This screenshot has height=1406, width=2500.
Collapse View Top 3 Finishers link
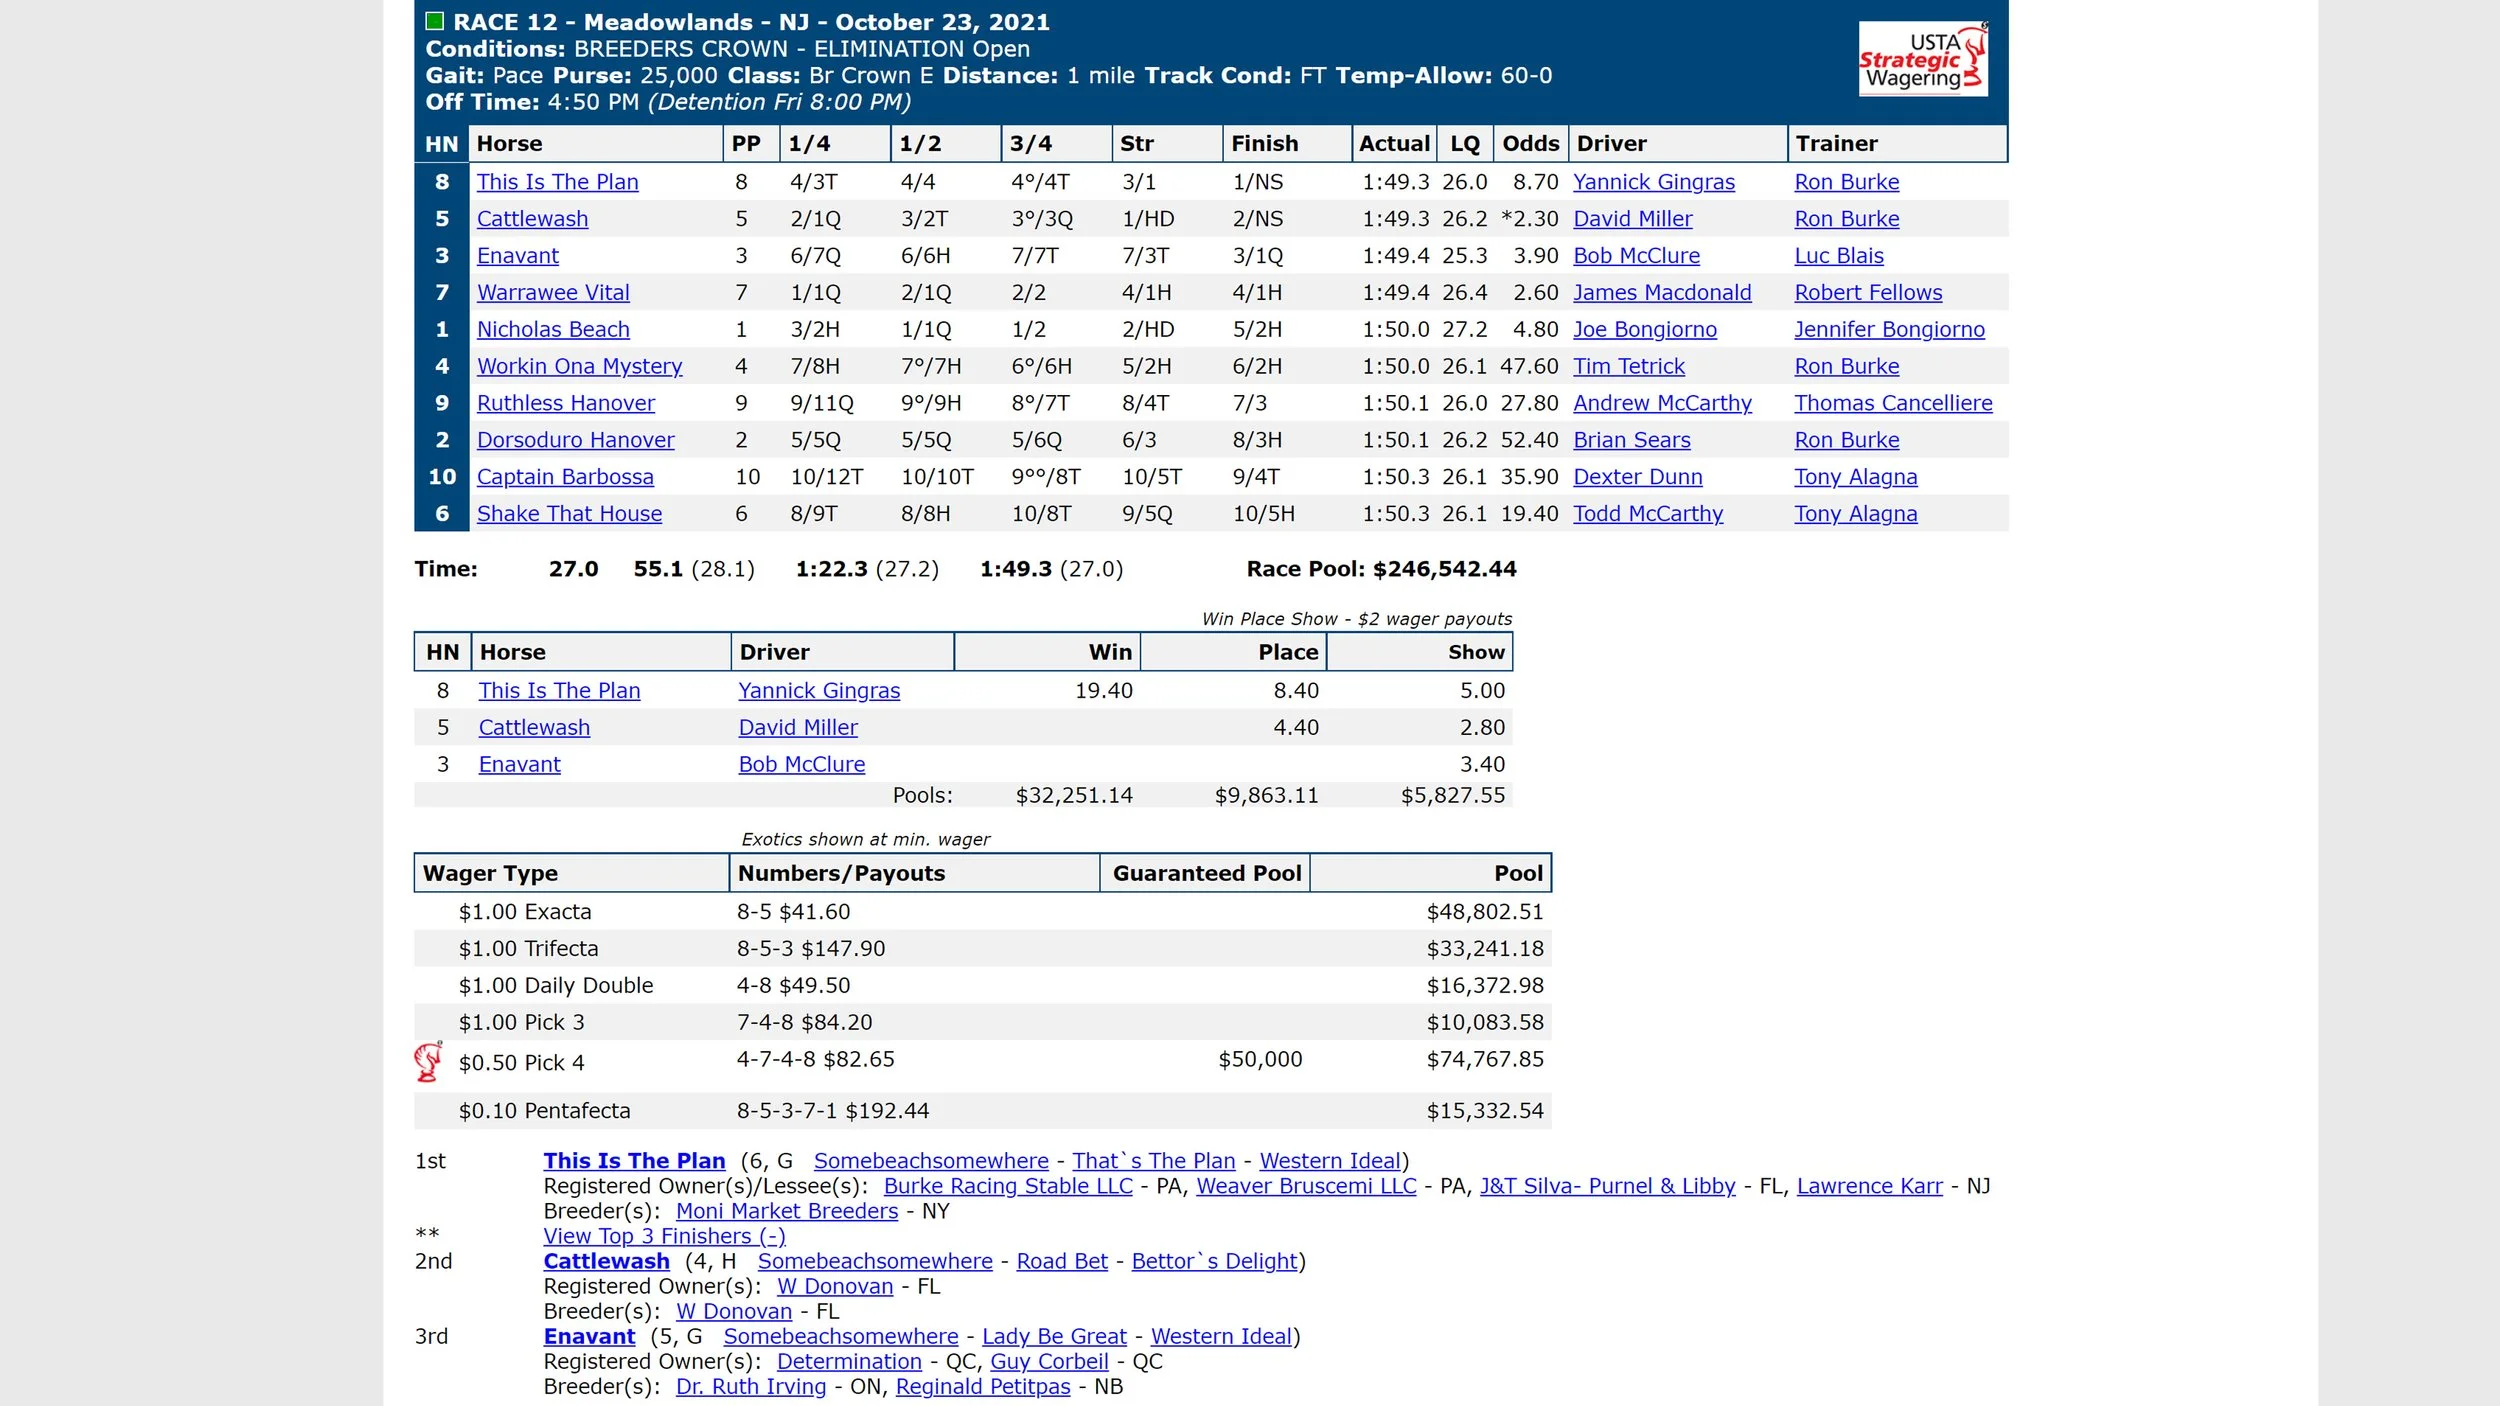pos(664,1237)
